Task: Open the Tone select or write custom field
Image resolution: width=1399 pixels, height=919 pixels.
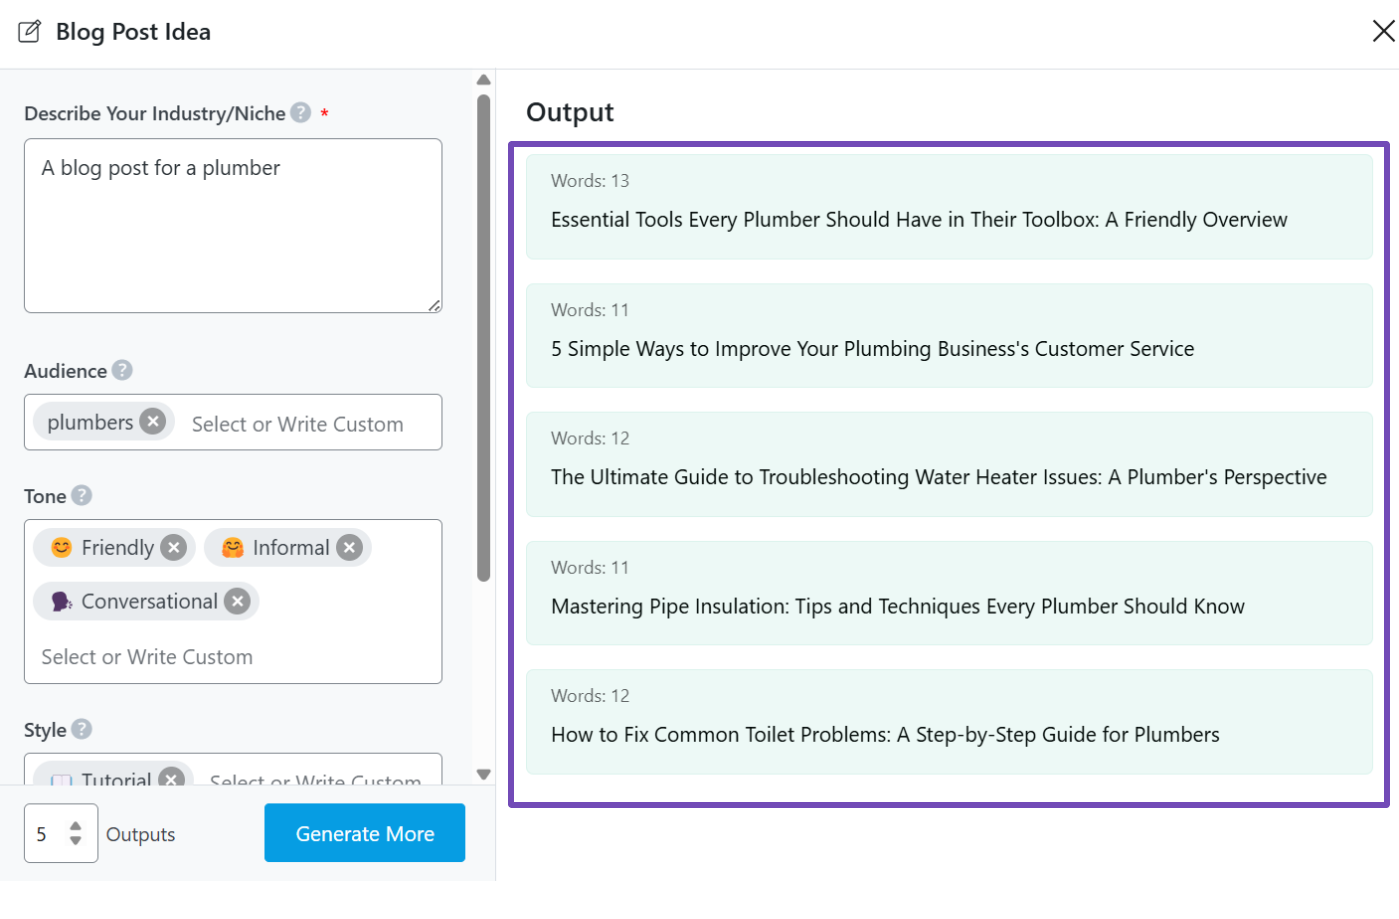Action: 147,657
